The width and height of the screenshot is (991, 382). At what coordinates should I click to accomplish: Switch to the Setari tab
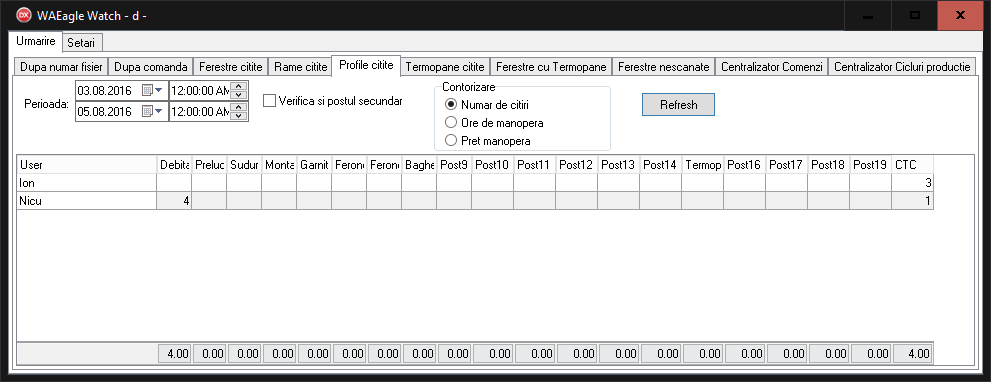click(x=83, y=43)
